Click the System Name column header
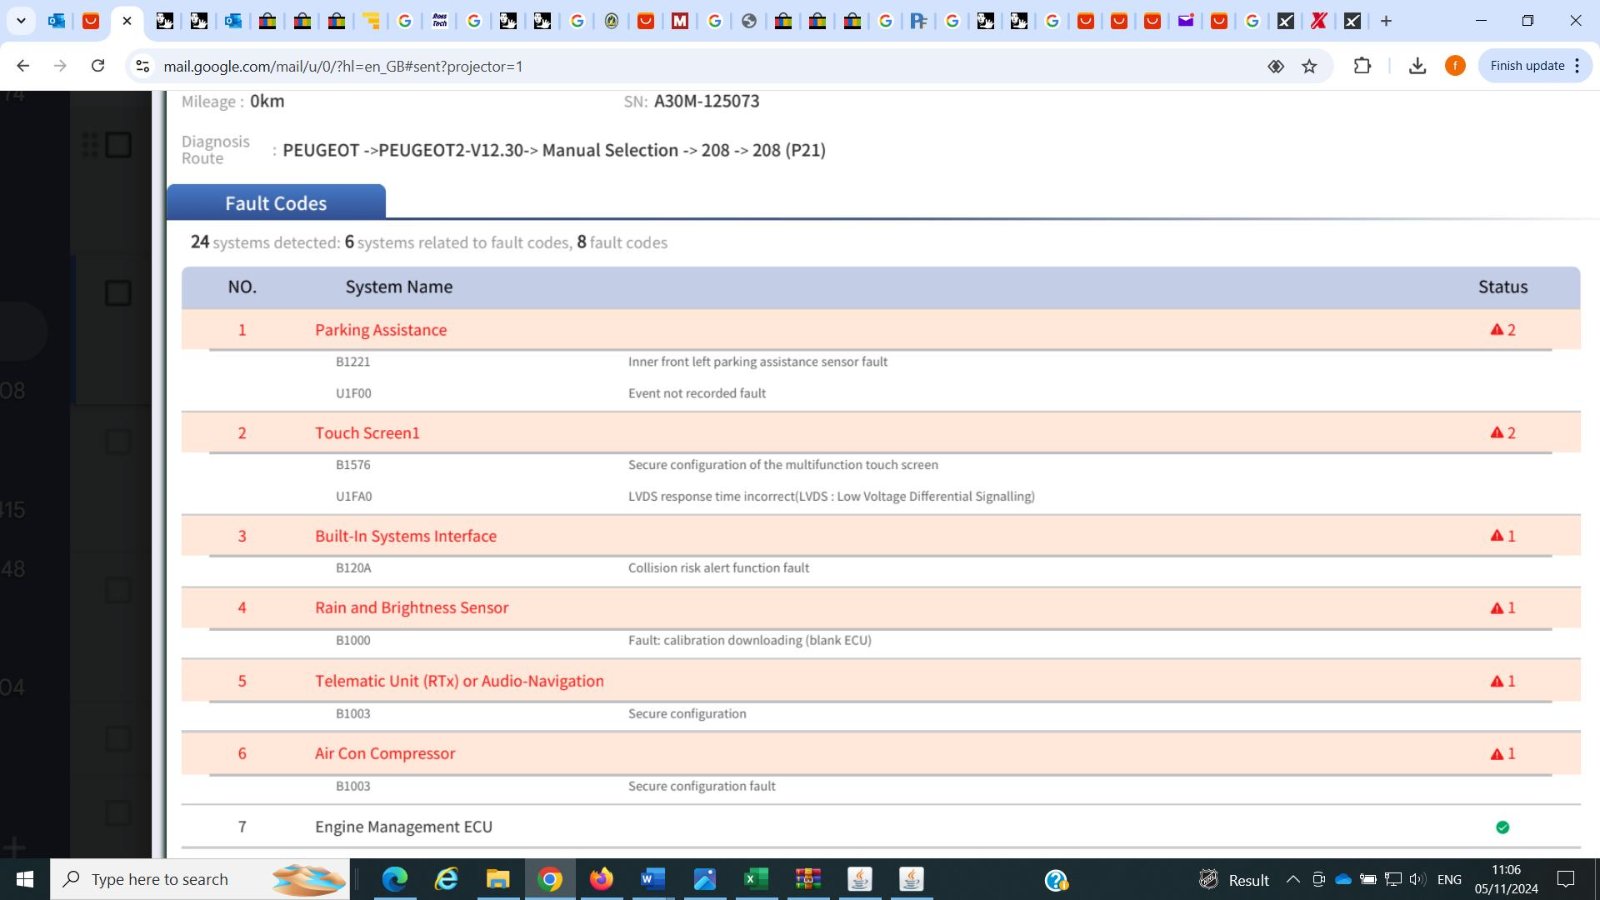 click(399, 287)
